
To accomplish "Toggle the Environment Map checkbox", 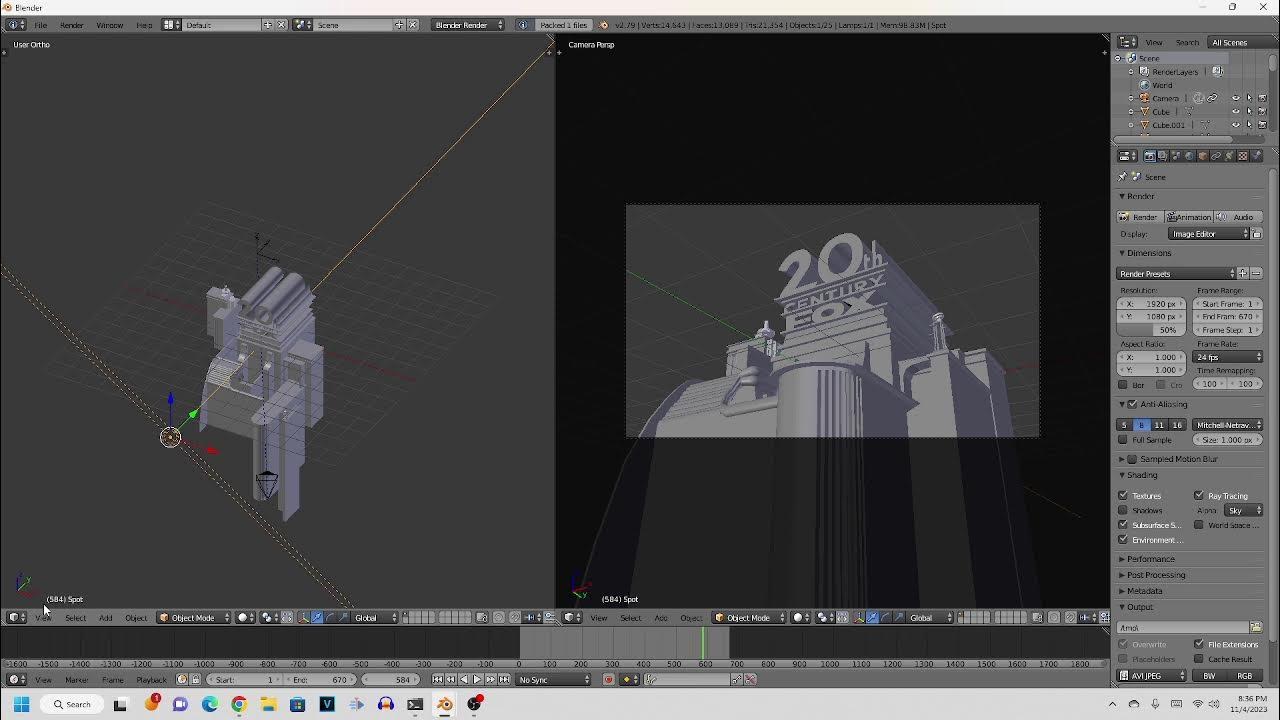I will 1123,540.
